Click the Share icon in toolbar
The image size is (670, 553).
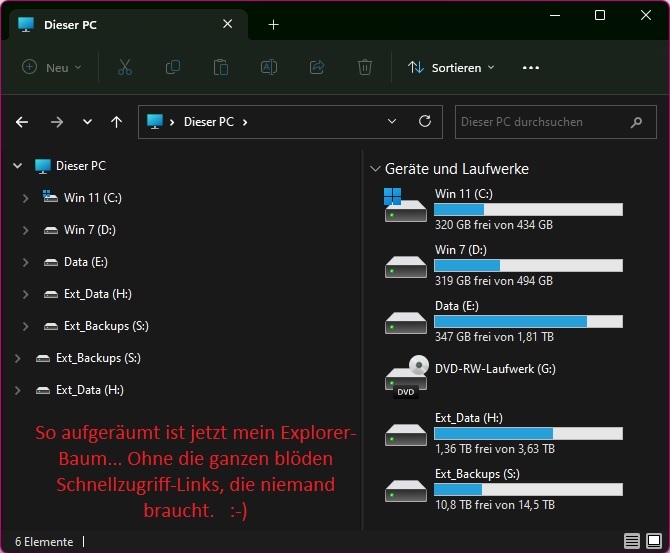pos(317,67)
